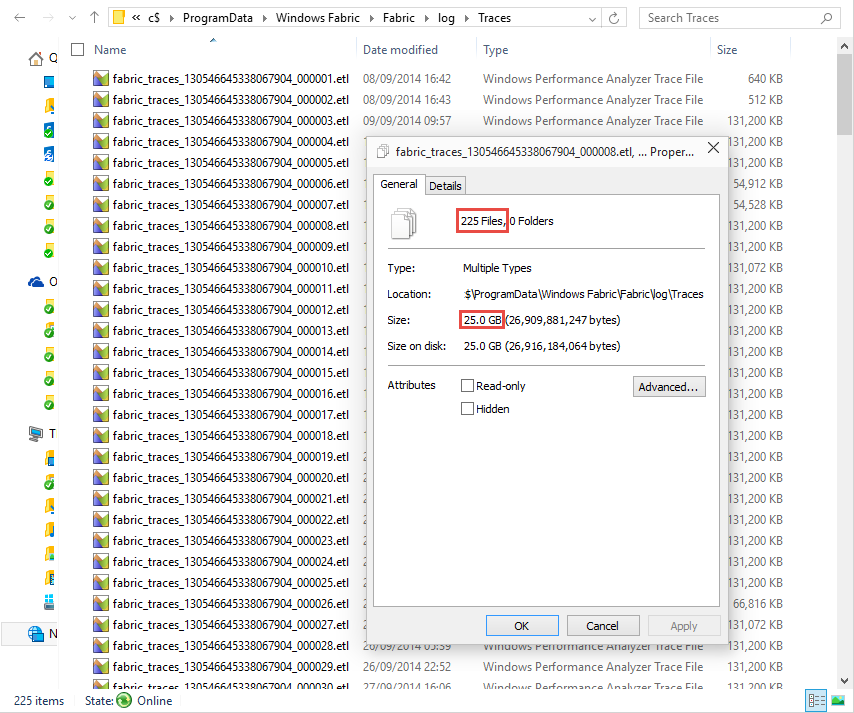Switch to the Details tab
Viewport: 854px width, 713px height.
coord(445,186)
